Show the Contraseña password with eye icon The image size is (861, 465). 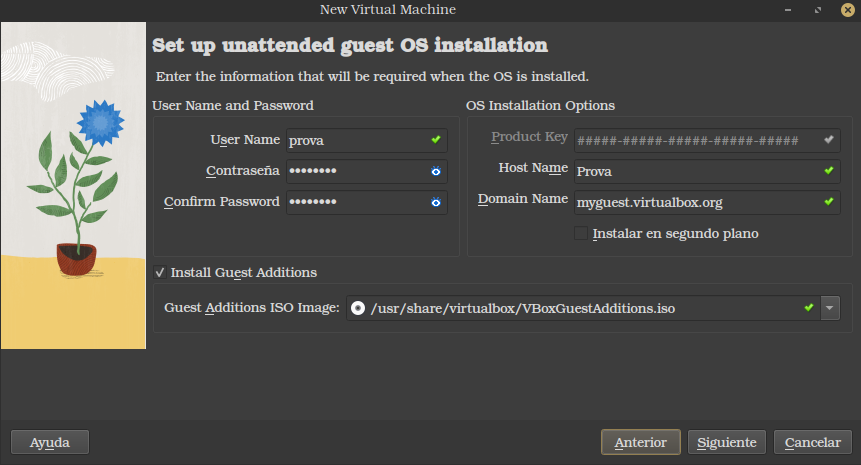coord(436,172)
